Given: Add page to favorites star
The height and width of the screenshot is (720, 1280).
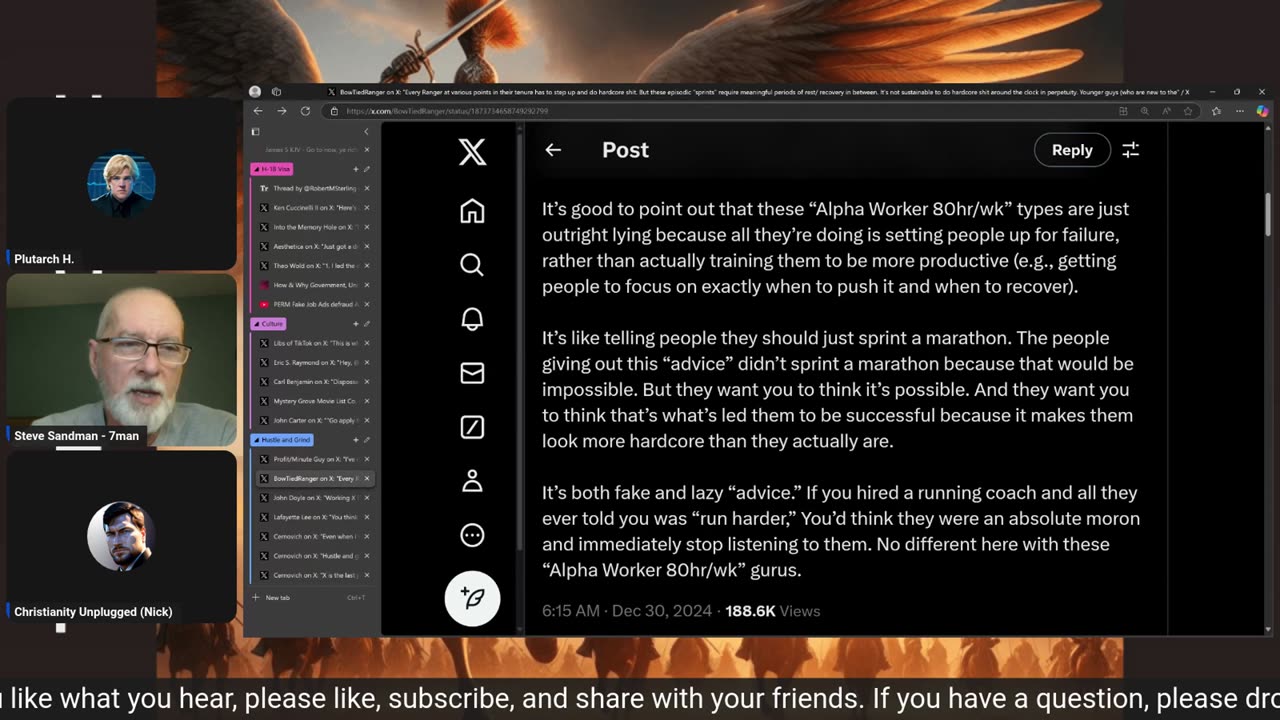Looking at the screenshot, I should click(x=1189, y=111).
